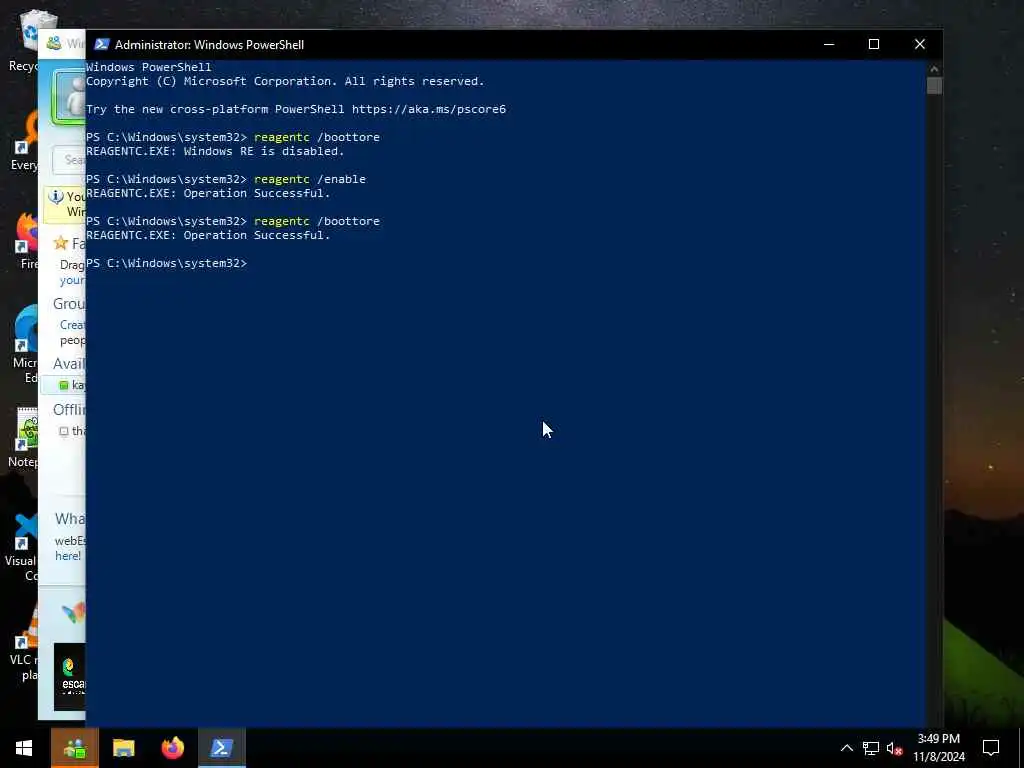Click the PowerShell icon in the title bar

(101, 44)
